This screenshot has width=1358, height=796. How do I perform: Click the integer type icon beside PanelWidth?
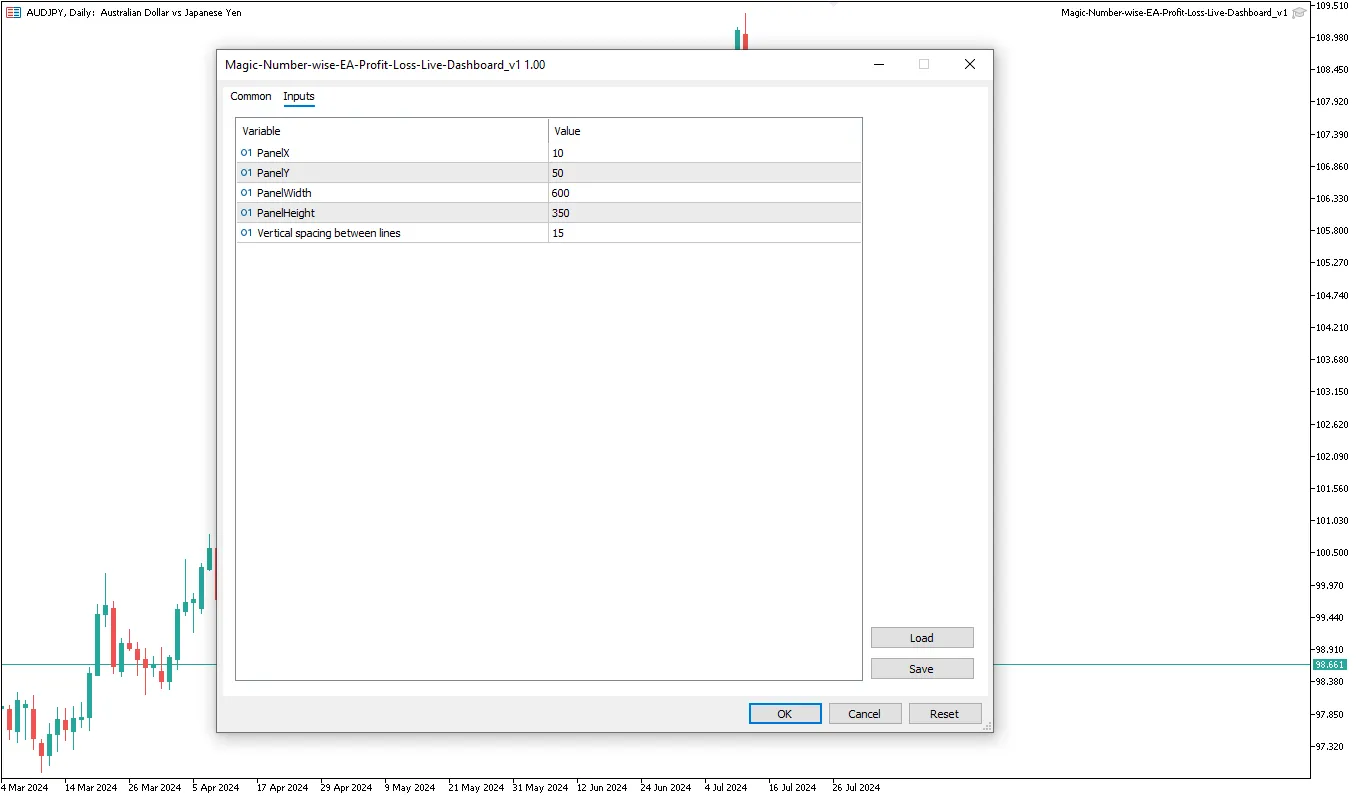pos(246,193)
